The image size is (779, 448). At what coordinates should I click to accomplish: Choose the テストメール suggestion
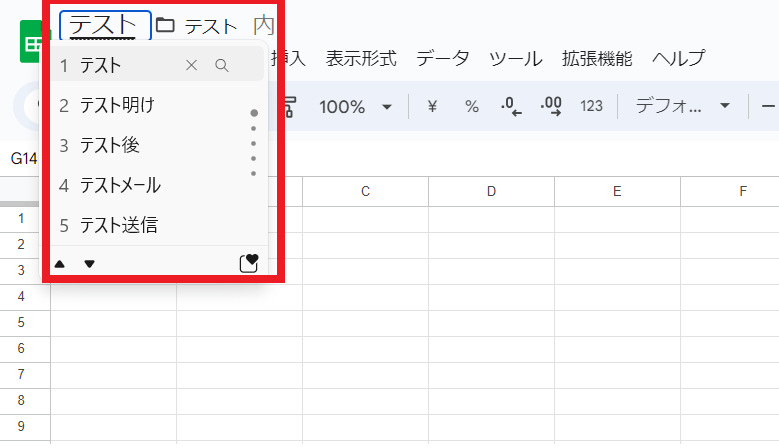click(x=120, y=185)
